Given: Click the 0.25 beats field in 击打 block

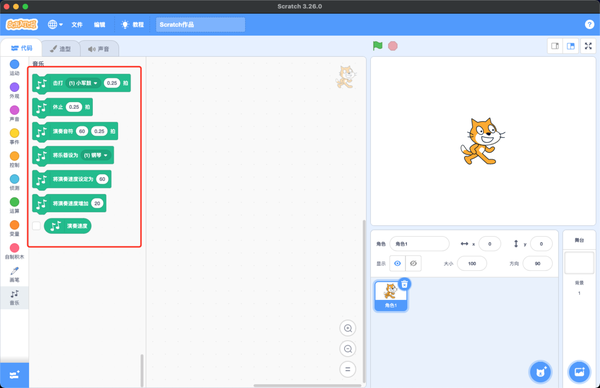Looking at the screenshot, I should pos(112,83).
